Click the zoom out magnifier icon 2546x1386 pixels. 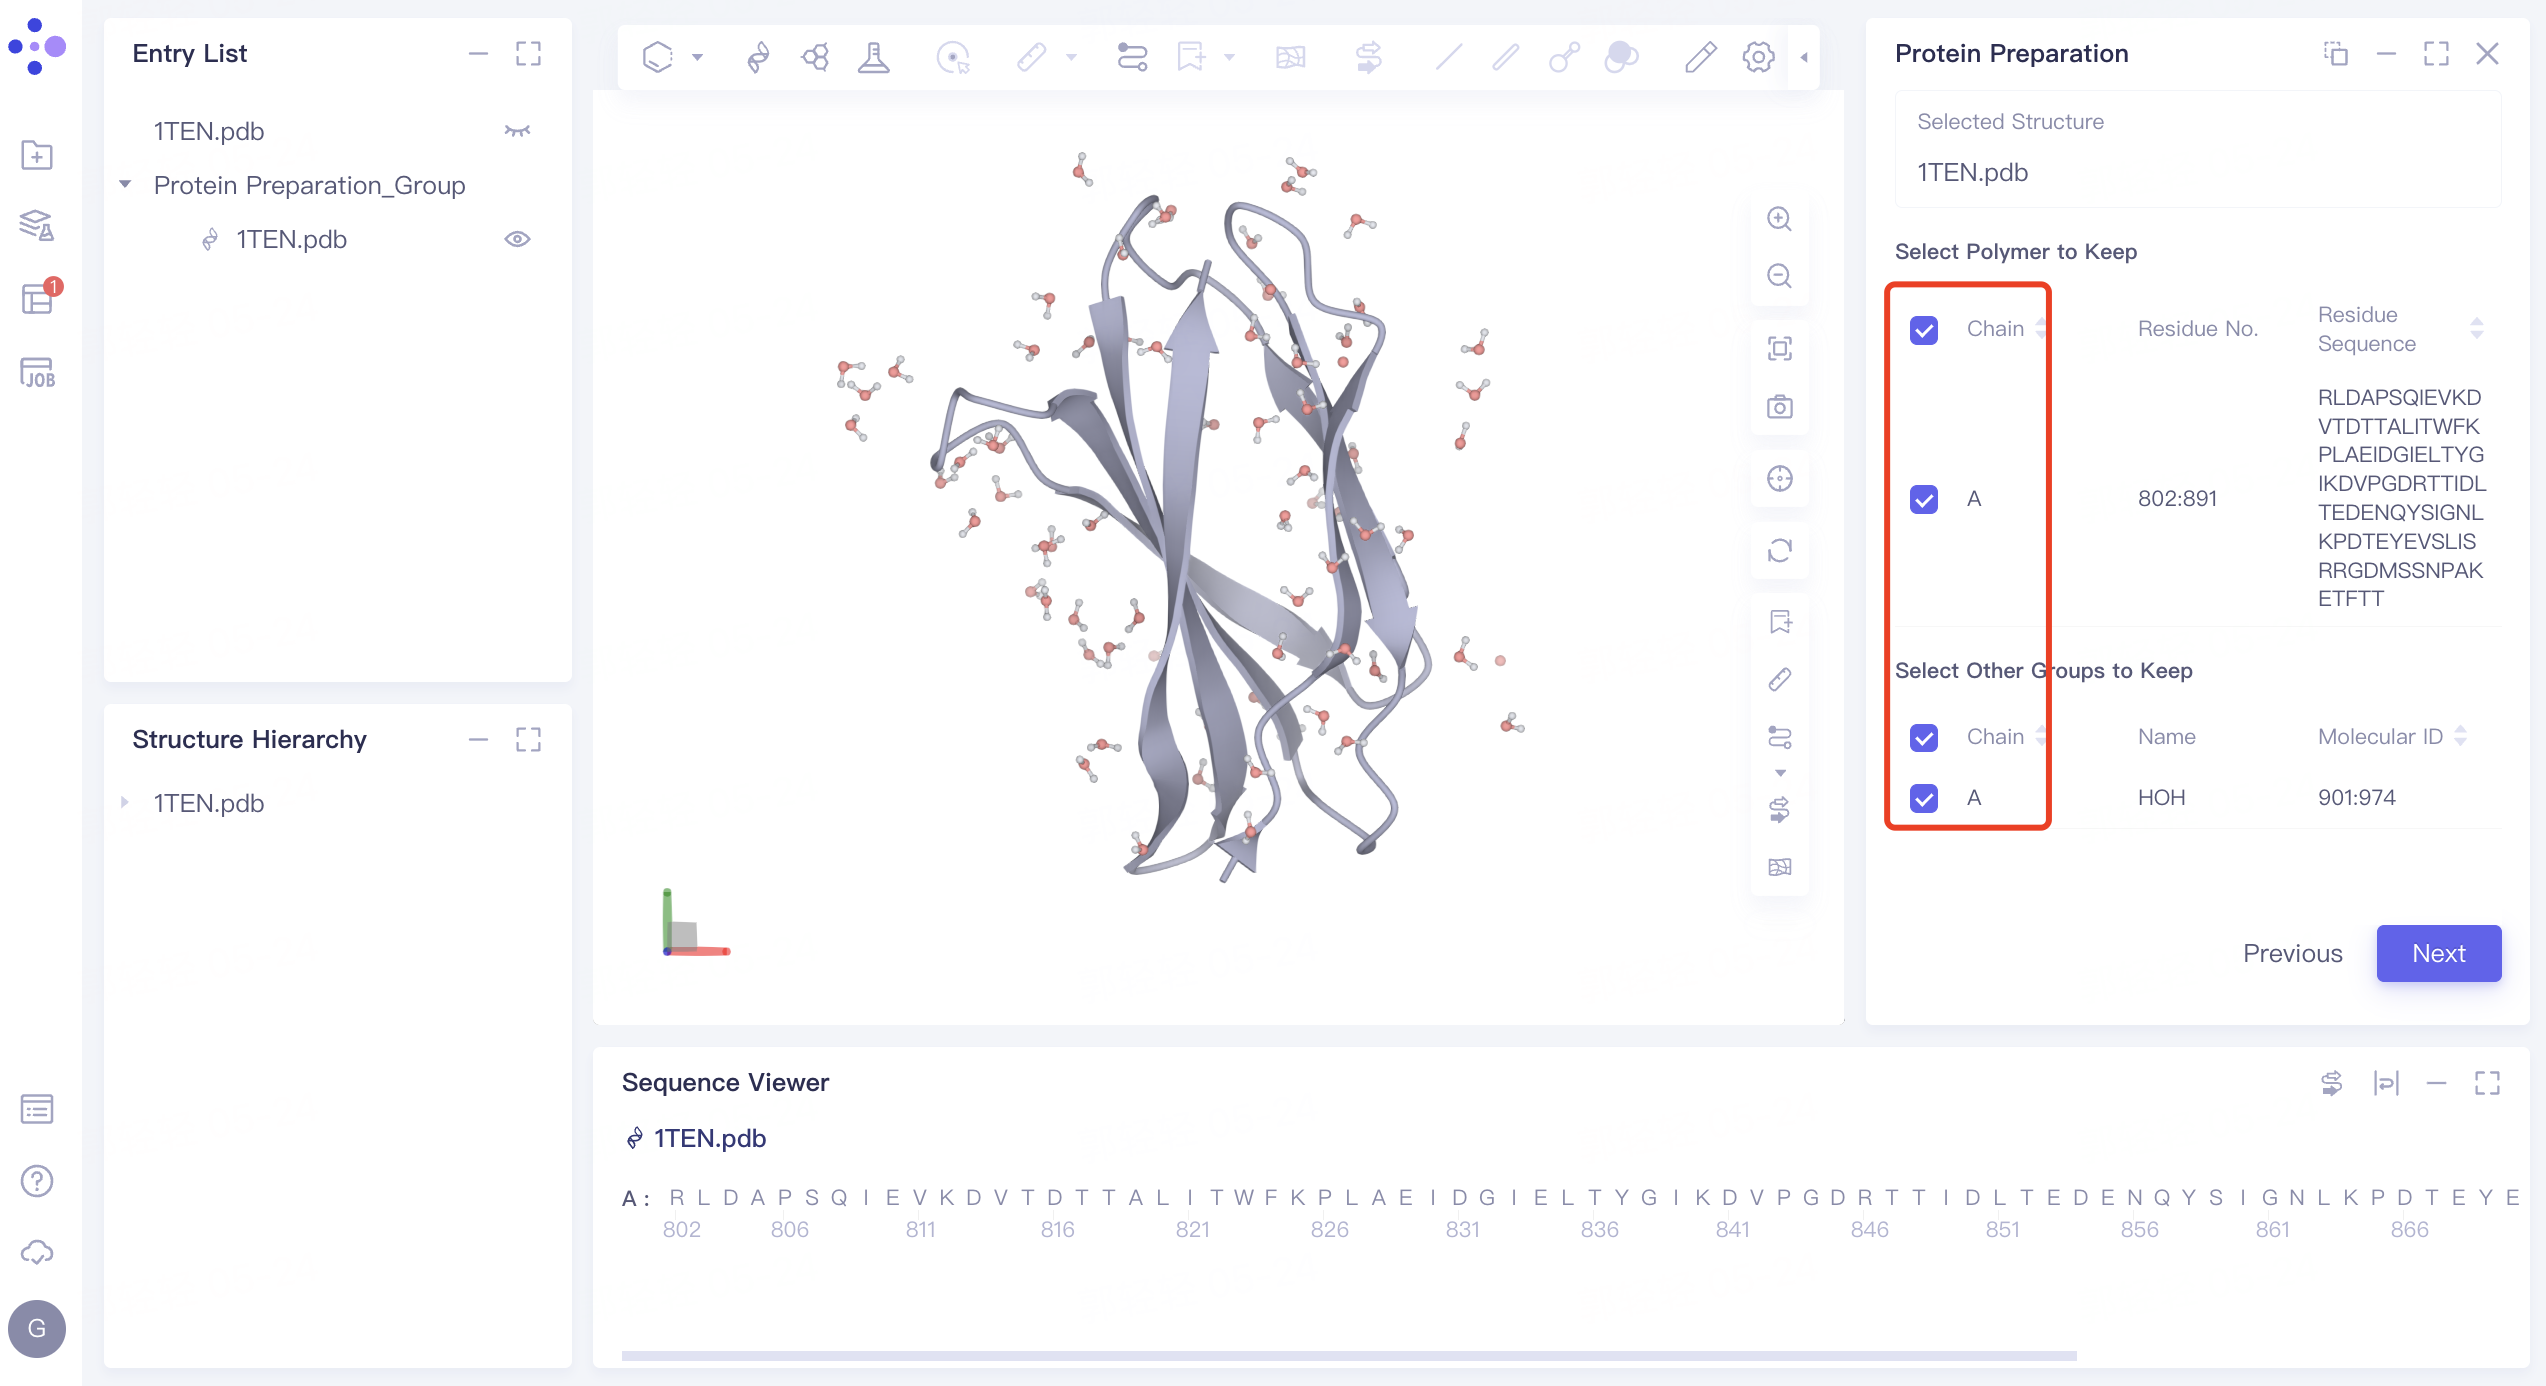click(1779, 276)
